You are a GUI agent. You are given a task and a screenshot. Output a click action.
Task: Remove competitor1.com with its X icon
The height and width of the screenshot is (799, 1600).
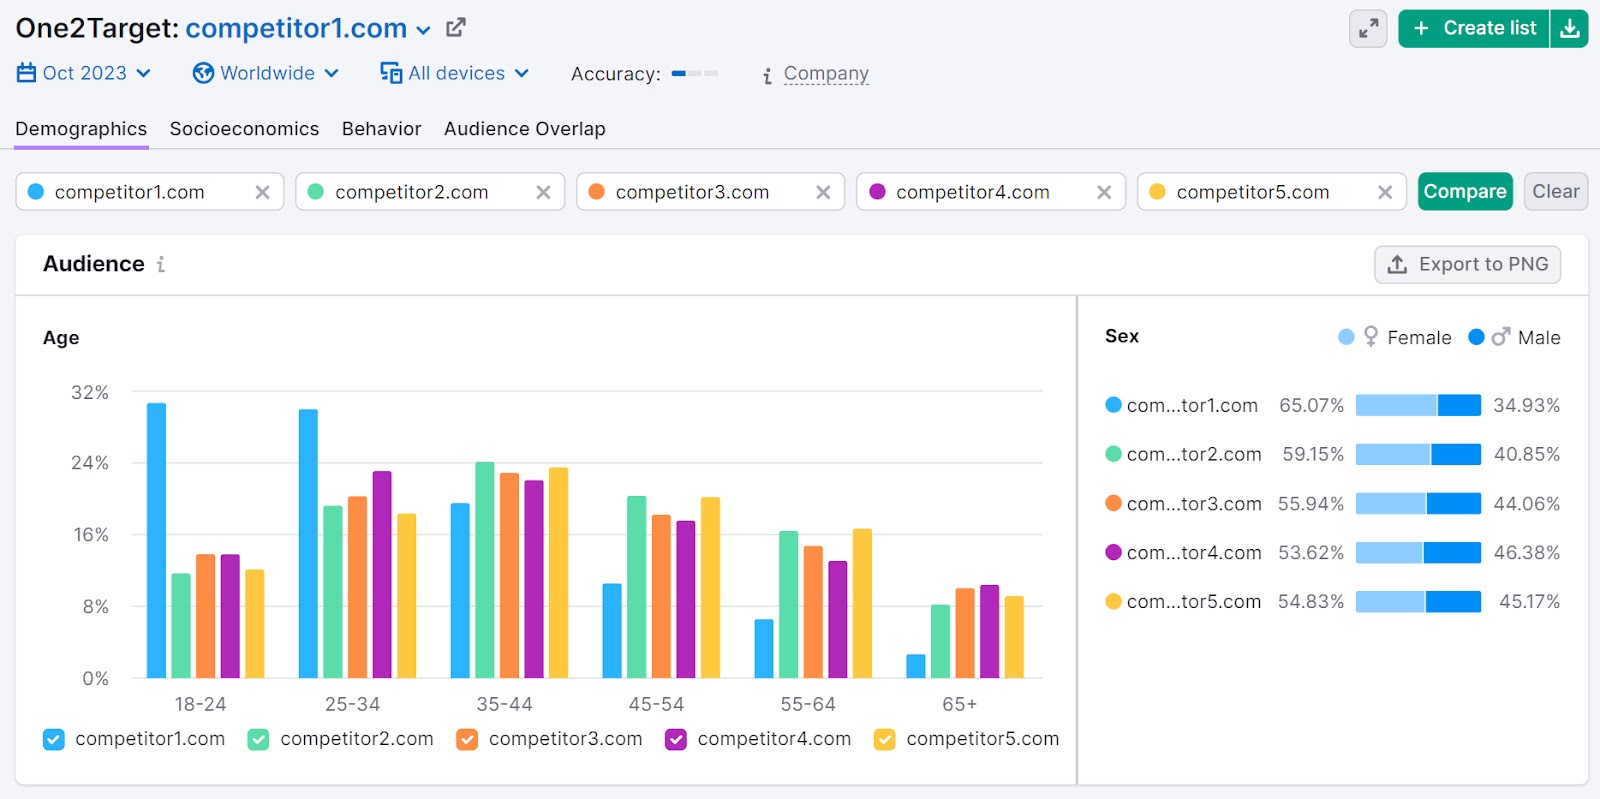[x=262, y=192]
